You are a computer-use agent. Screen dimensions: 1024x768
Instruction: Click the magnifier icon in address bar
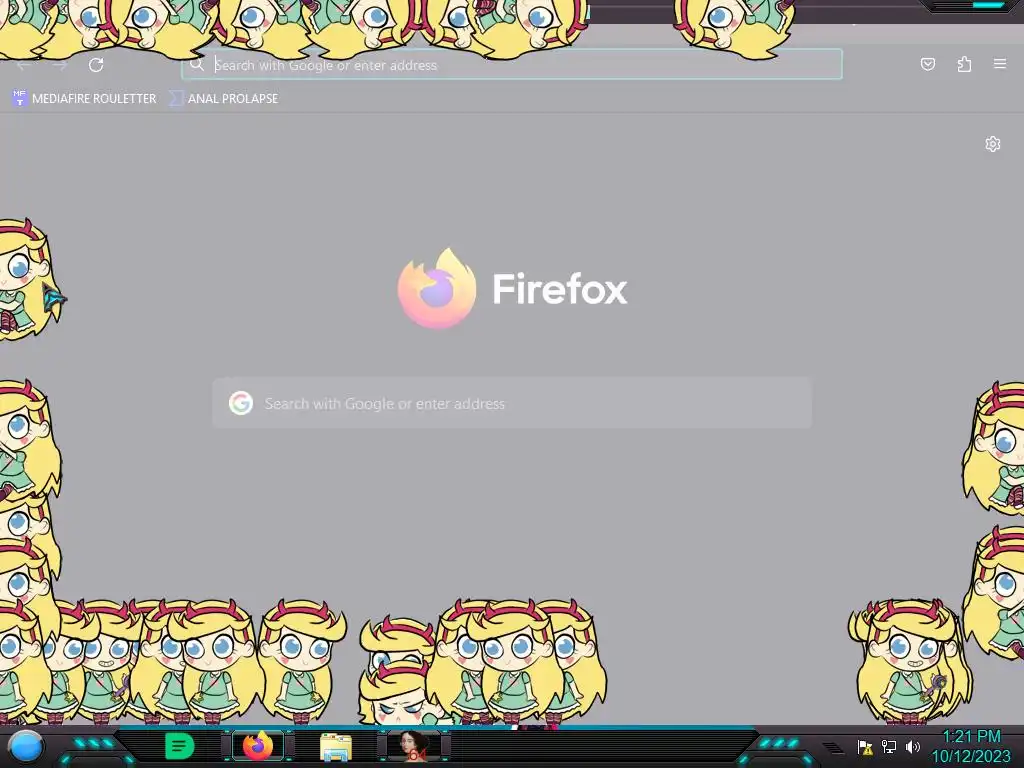coord(197,65)
